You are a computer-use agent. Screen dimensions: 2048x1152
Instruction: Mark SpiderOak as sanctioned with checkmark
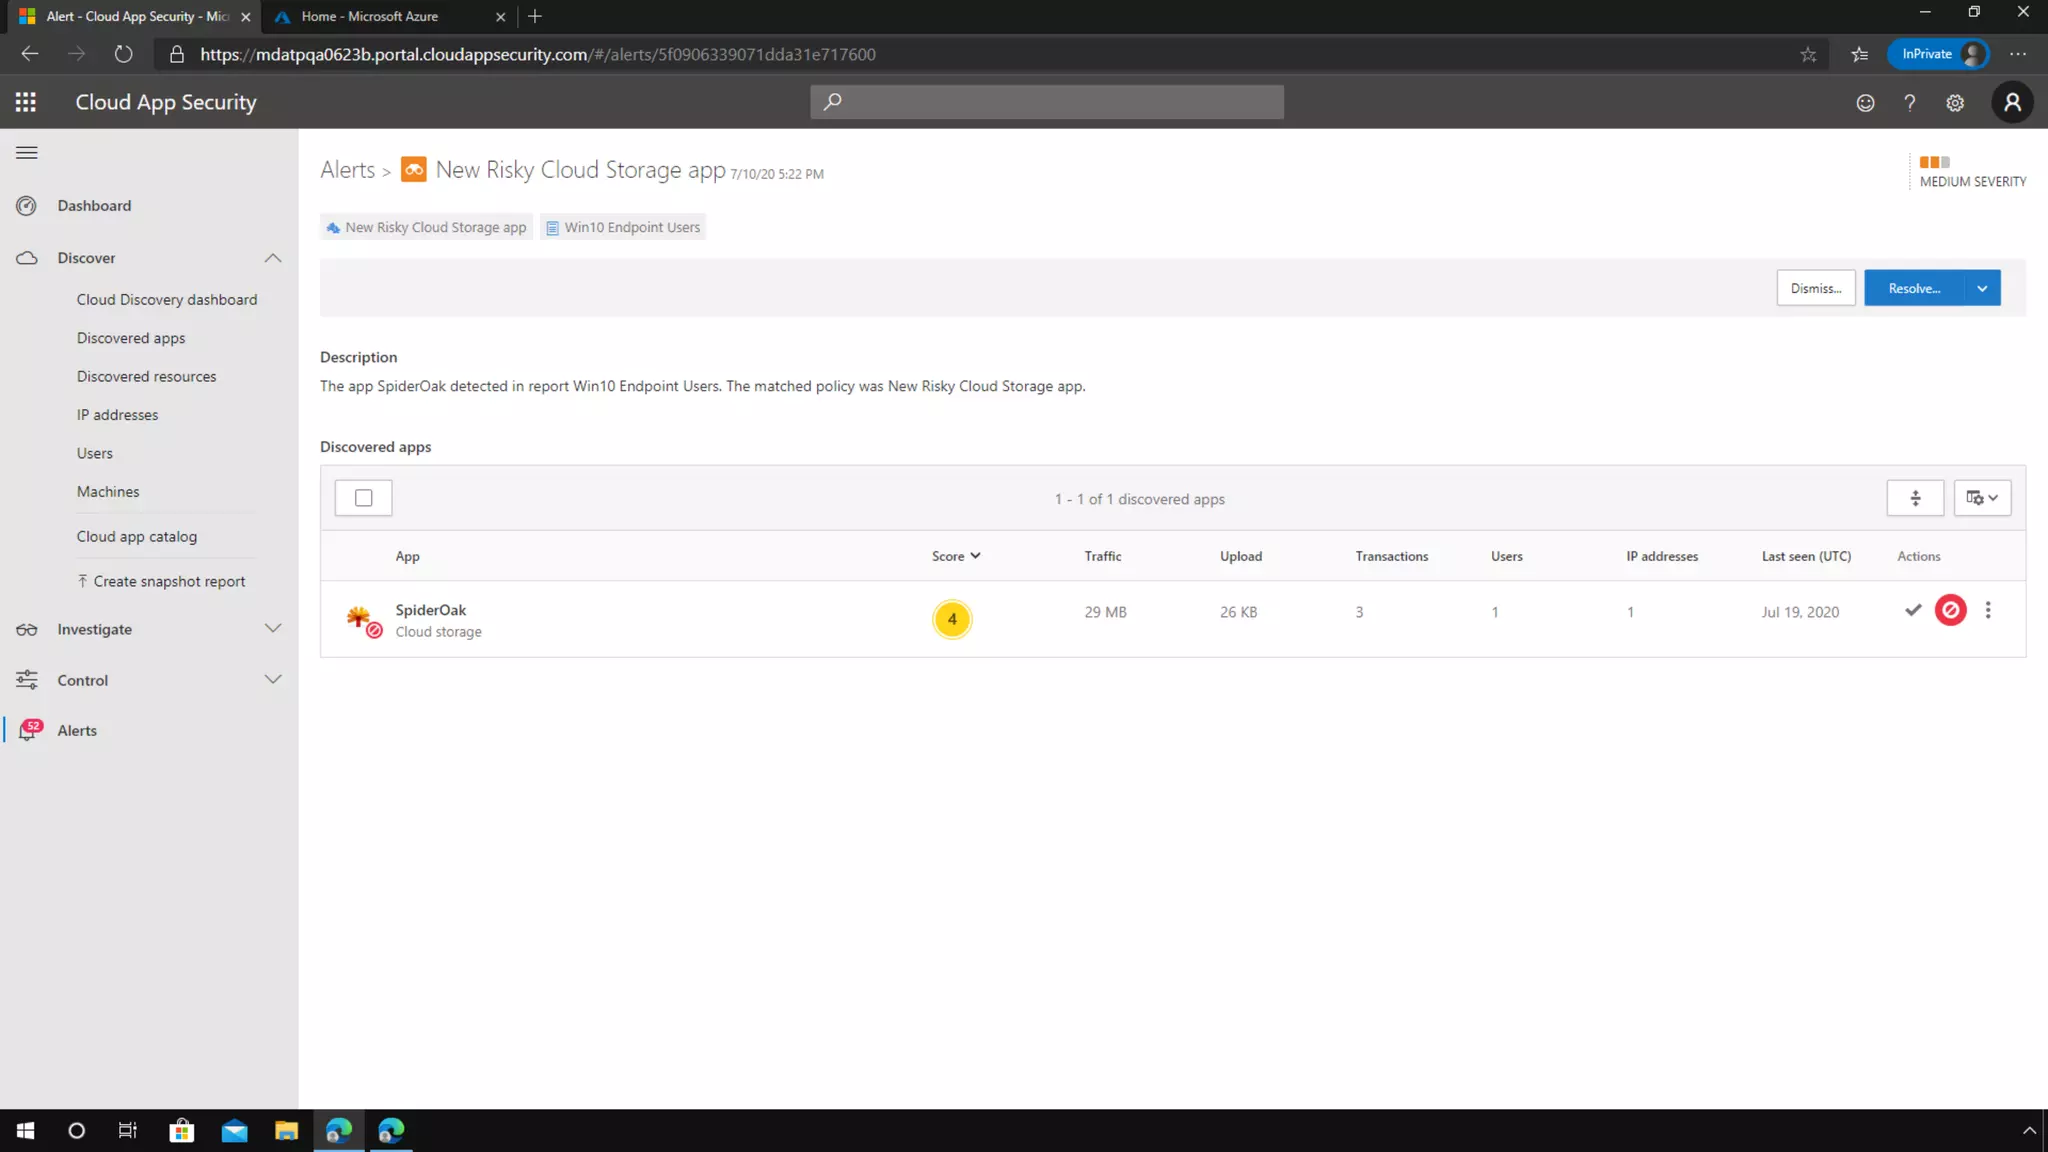[1913, 610]
